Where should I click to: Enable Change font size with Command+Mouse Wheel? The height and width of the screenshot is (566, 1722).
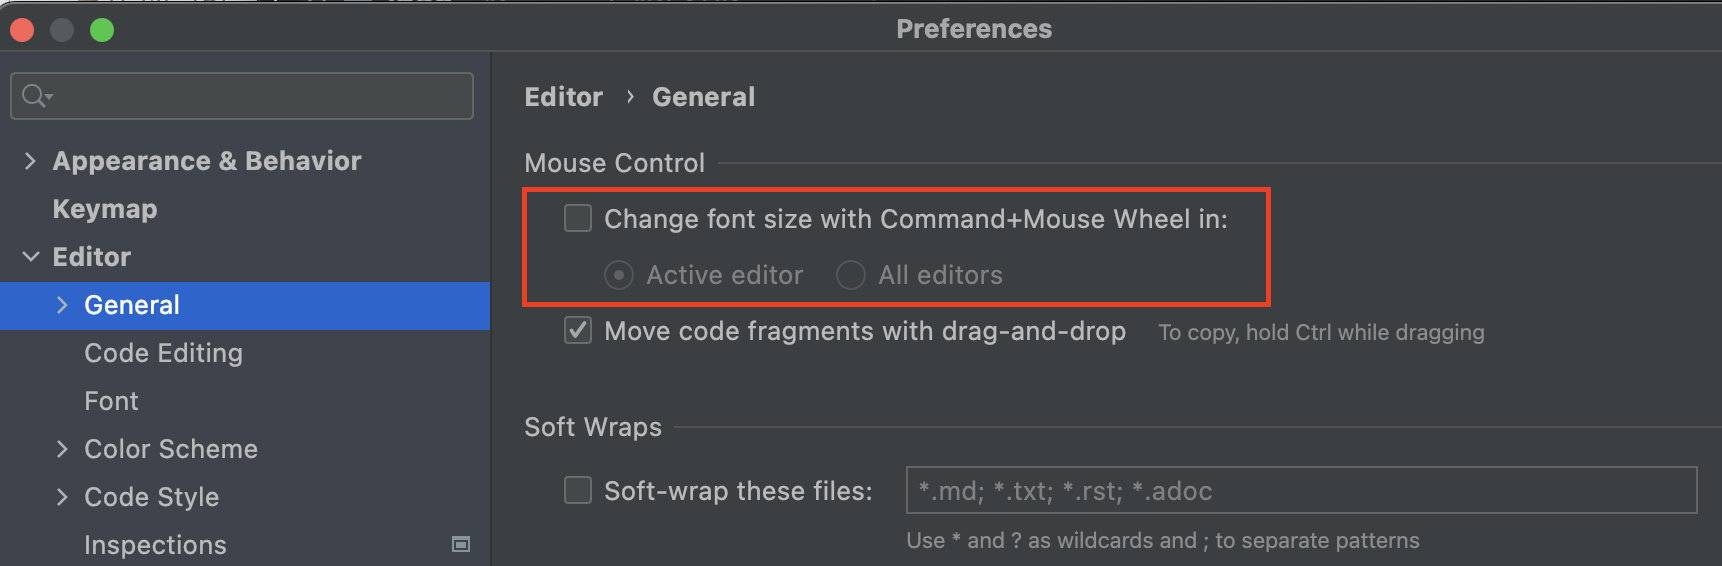578,218
